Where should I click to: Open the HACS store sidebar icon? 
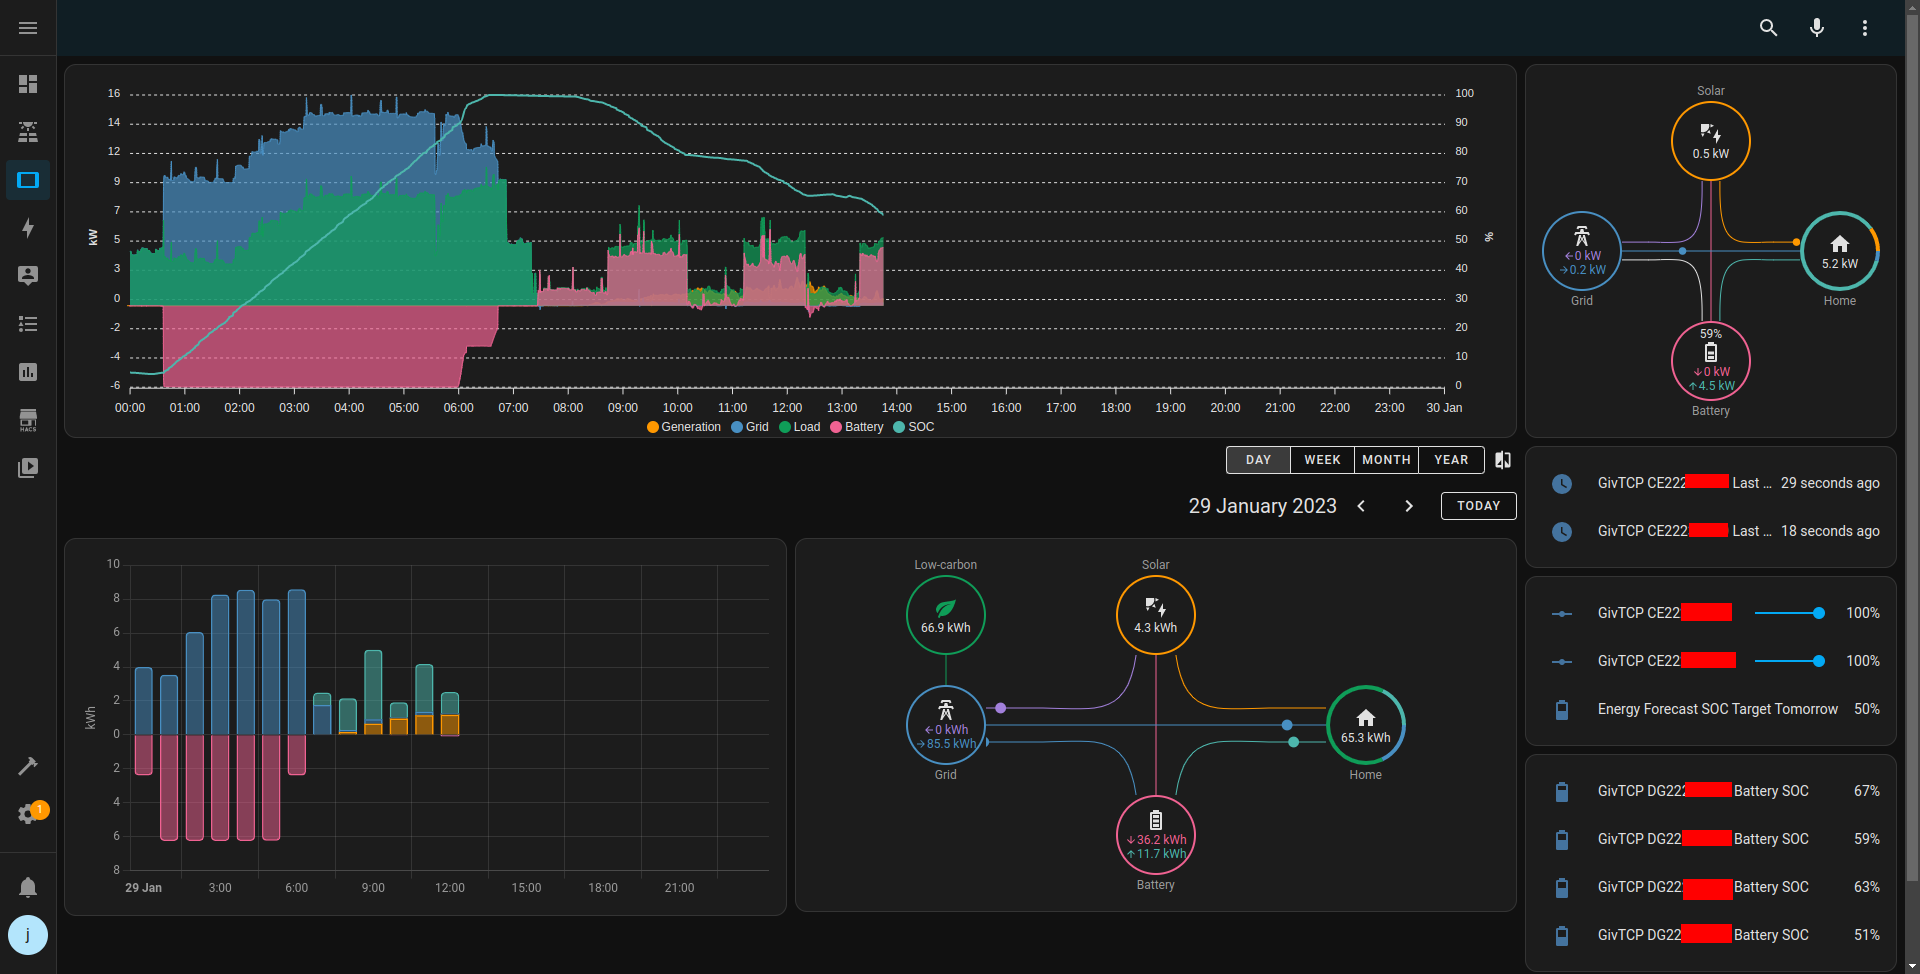coord(28,420)
